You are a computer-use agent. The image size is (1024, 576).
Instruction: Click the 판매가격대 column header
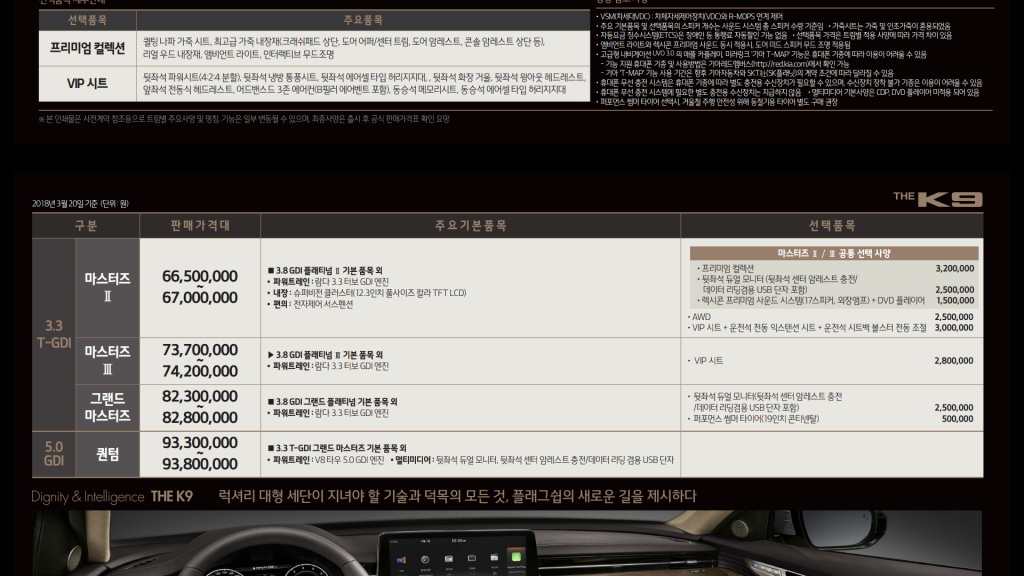pyautogui.click(x=199, y=225)
